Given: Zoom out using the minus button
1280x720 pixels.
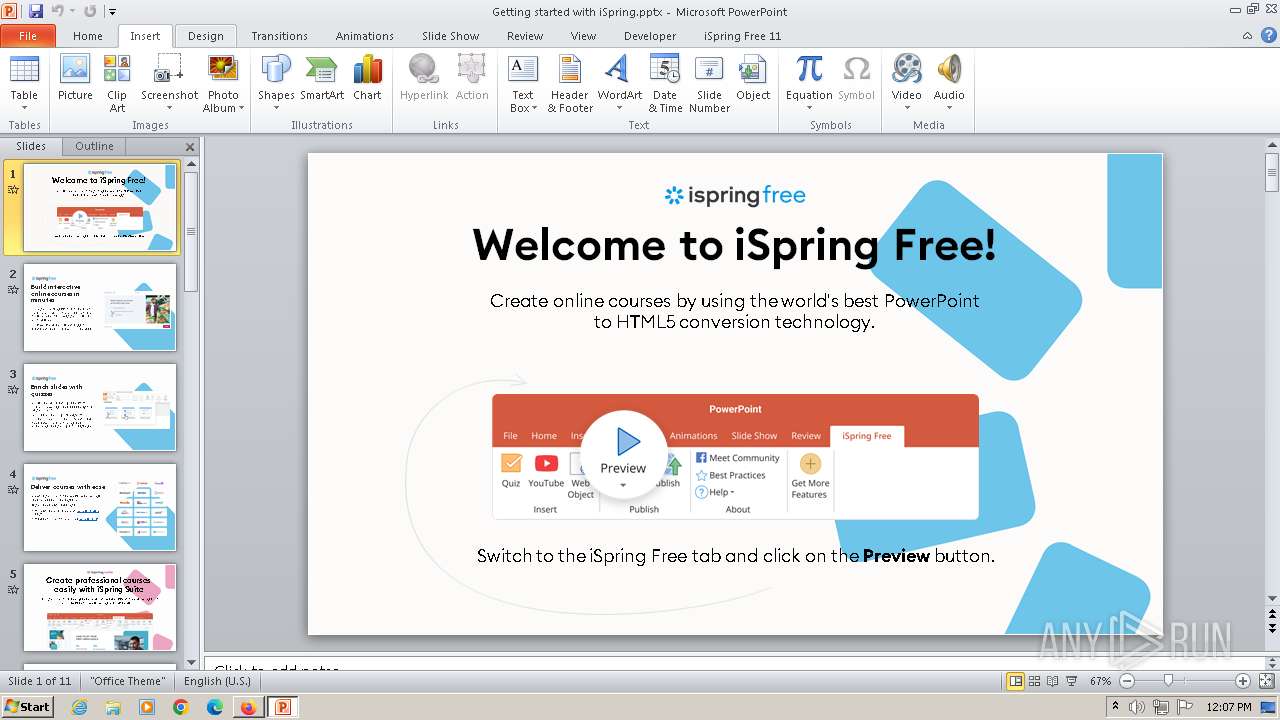Looking at the screenshot, I should [x=1127, y=681].
